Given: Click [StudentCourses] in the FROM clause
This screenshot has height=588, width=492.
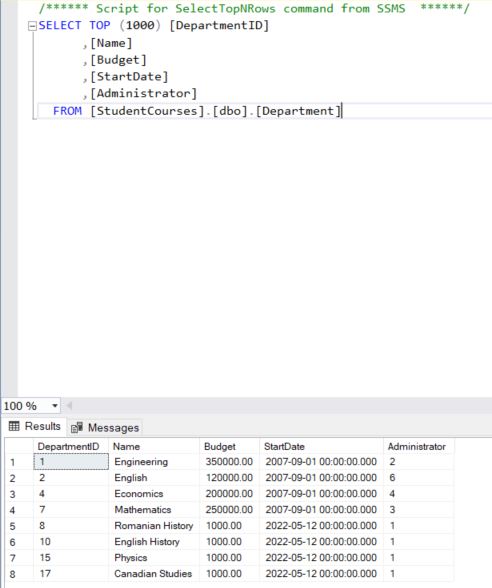Looking at the screenshot, I should (x=147, y=111).
